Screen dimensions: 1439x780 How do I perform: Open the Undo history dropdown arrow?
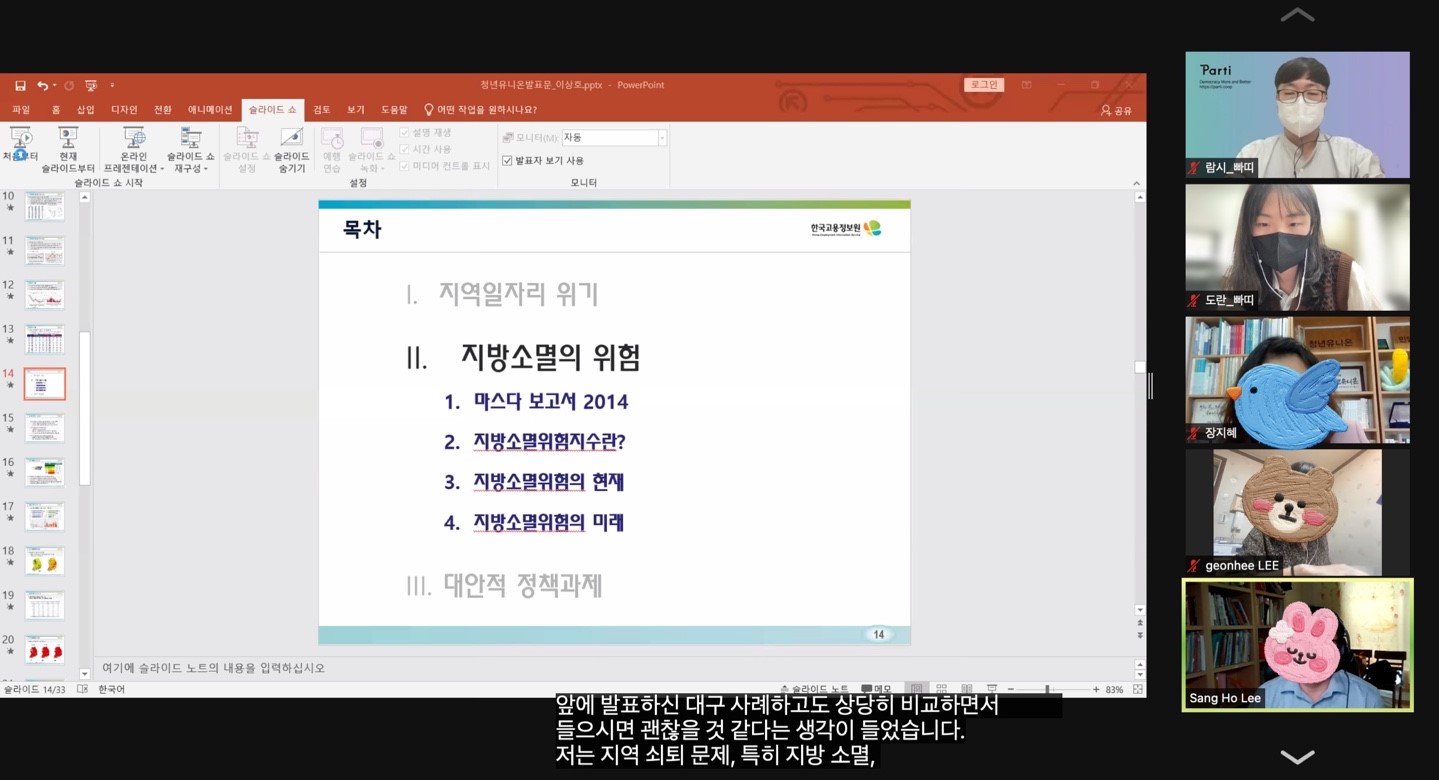[54, 86]
